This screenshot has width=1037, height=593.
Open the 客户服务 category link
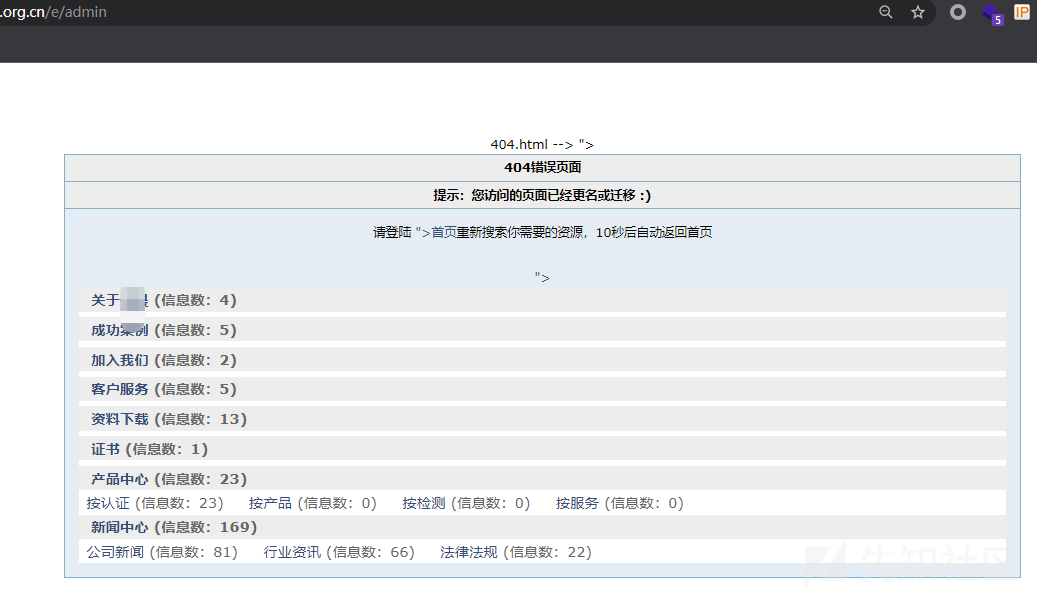point(120,389)
